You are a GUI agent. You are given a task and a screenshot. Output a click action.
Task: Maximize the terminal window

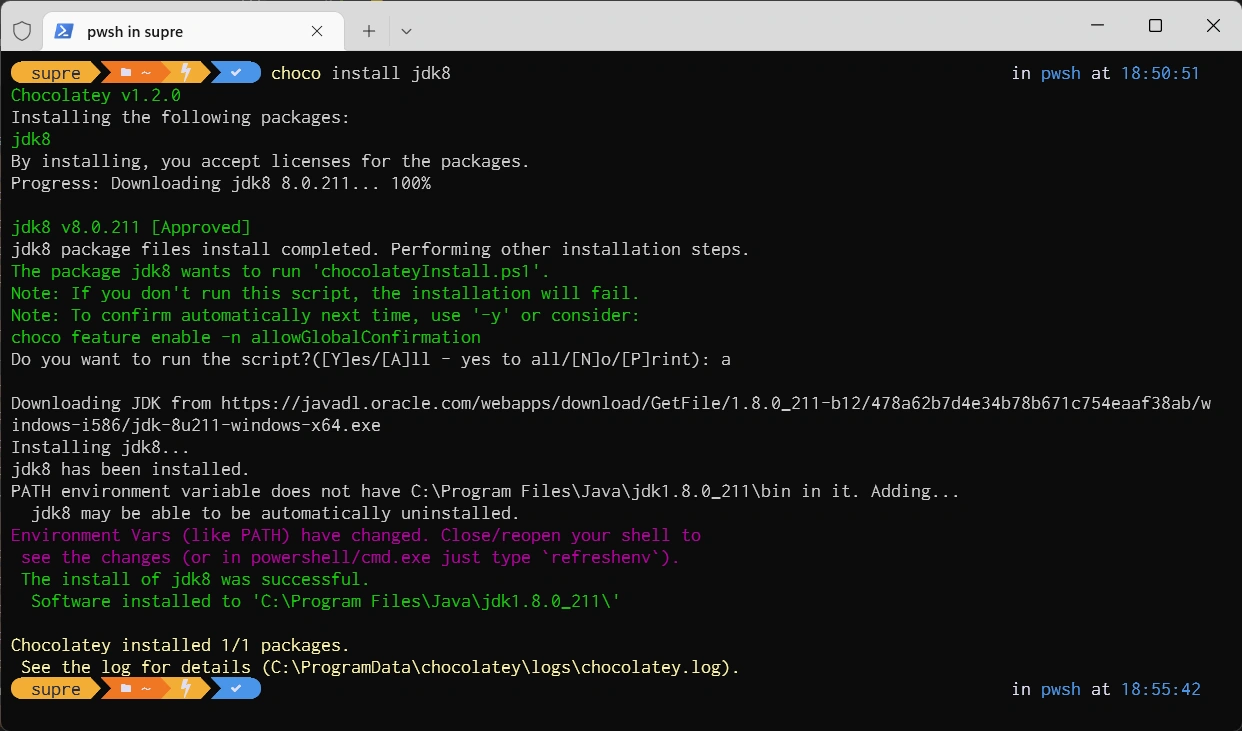(x=1155, y=26)
